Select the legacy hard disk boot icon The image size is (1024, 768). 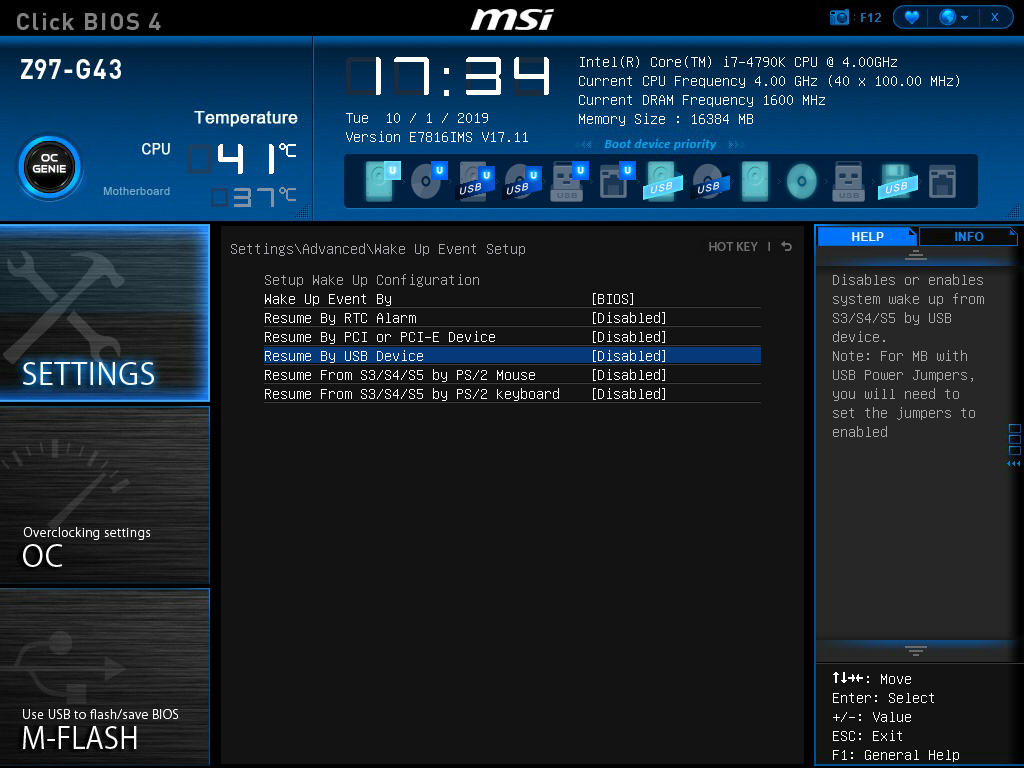point(755,181)
